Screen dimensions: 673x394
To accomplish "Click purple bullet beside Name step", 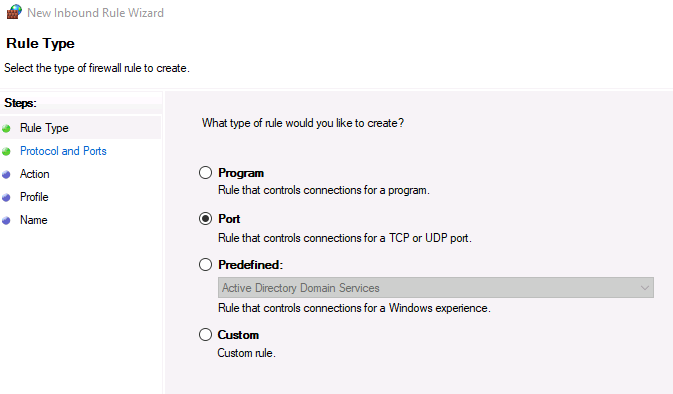I will point(6,221).
